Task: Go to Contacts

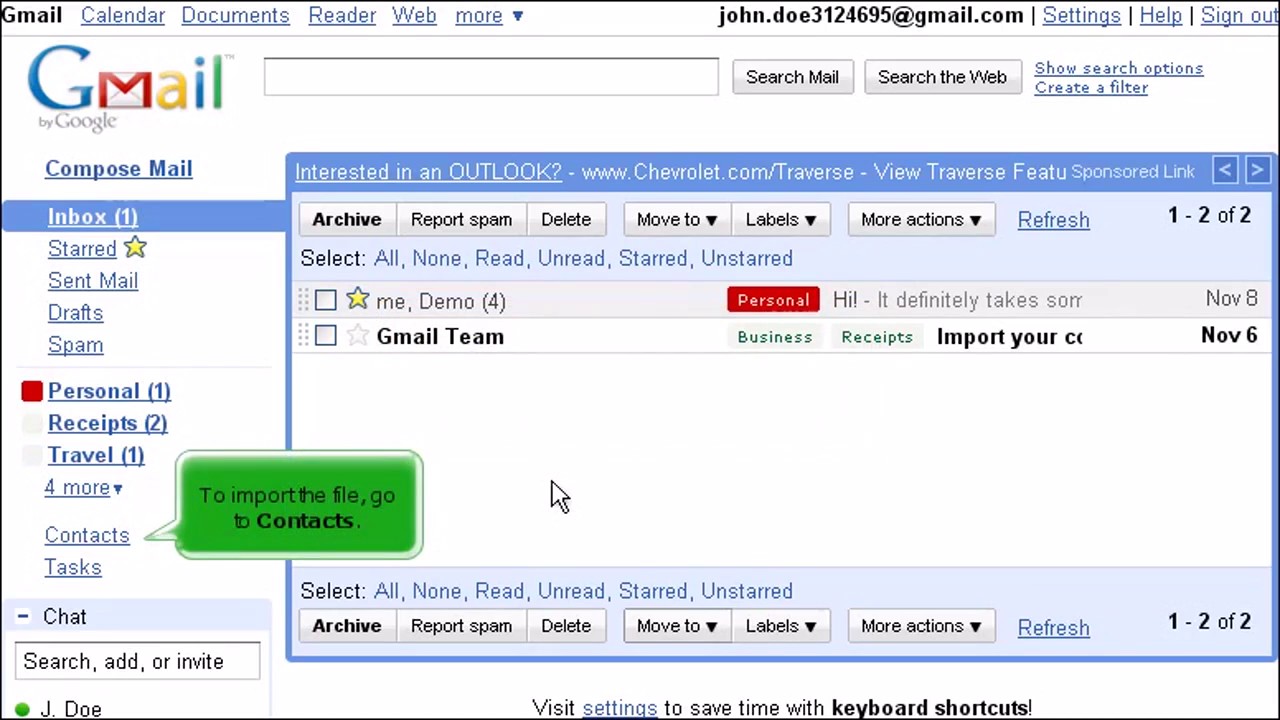Action: [x=87, y=535]
